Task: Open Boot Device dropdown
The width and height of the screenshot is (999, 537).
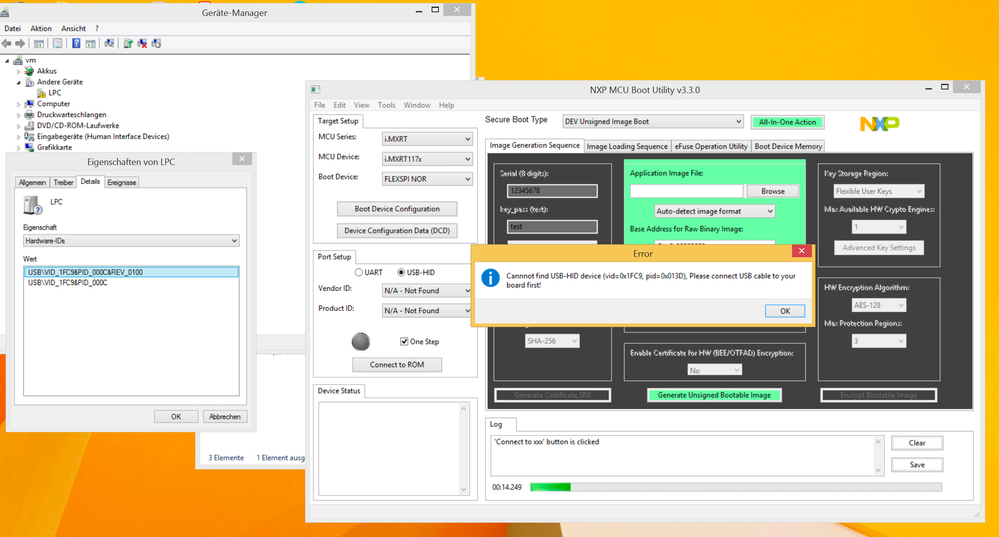Action: (x=427, y=179)
